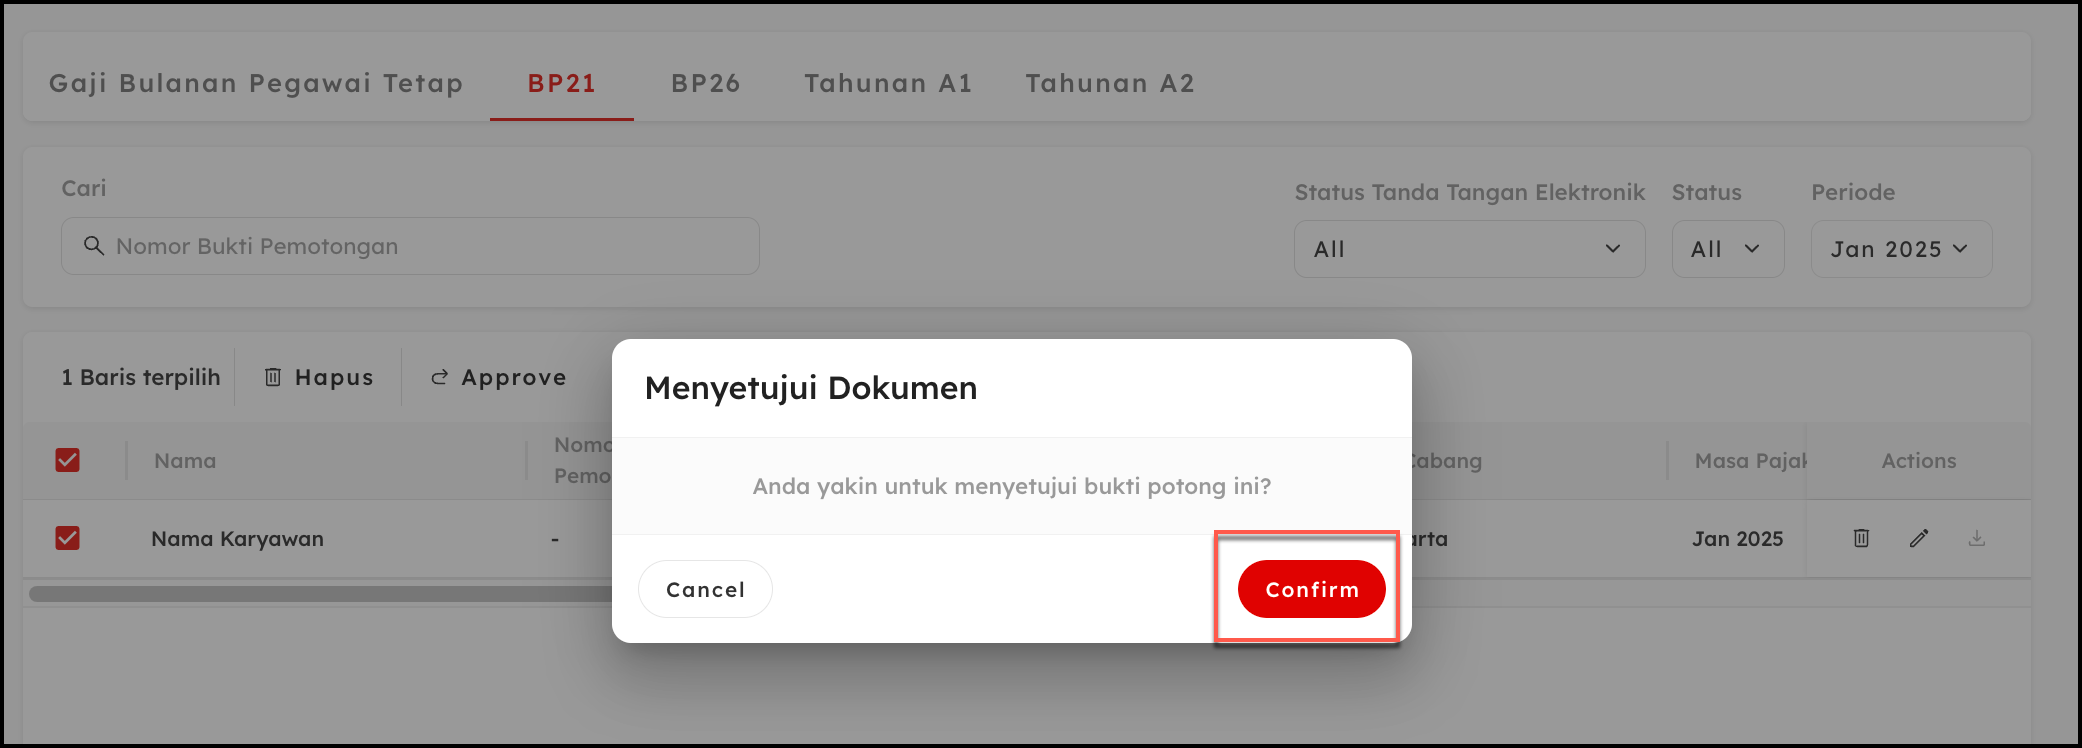The image size is (2082, 748).
Task: Toggle the select-all header checkbox
Action: pos(67,460)
